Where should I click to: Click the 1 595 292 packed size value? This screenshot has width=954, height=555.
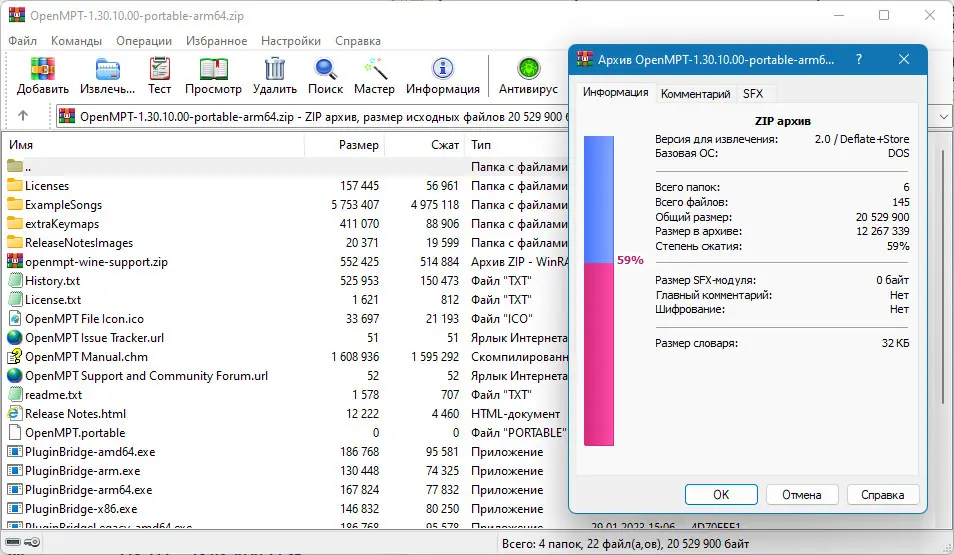click(x=434, y=357)
